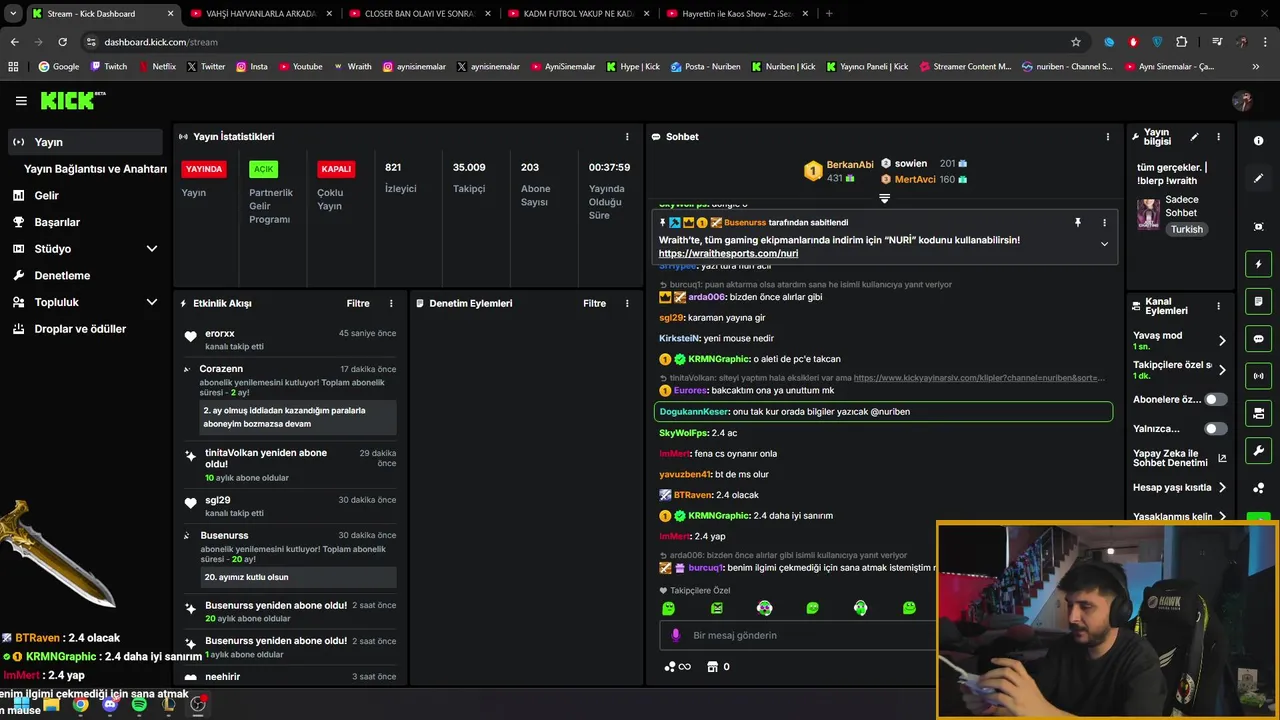Click the camera icon in right toolbar
The height and width of the screenshot is (720, 1280).
click(x=1258, y=413)
